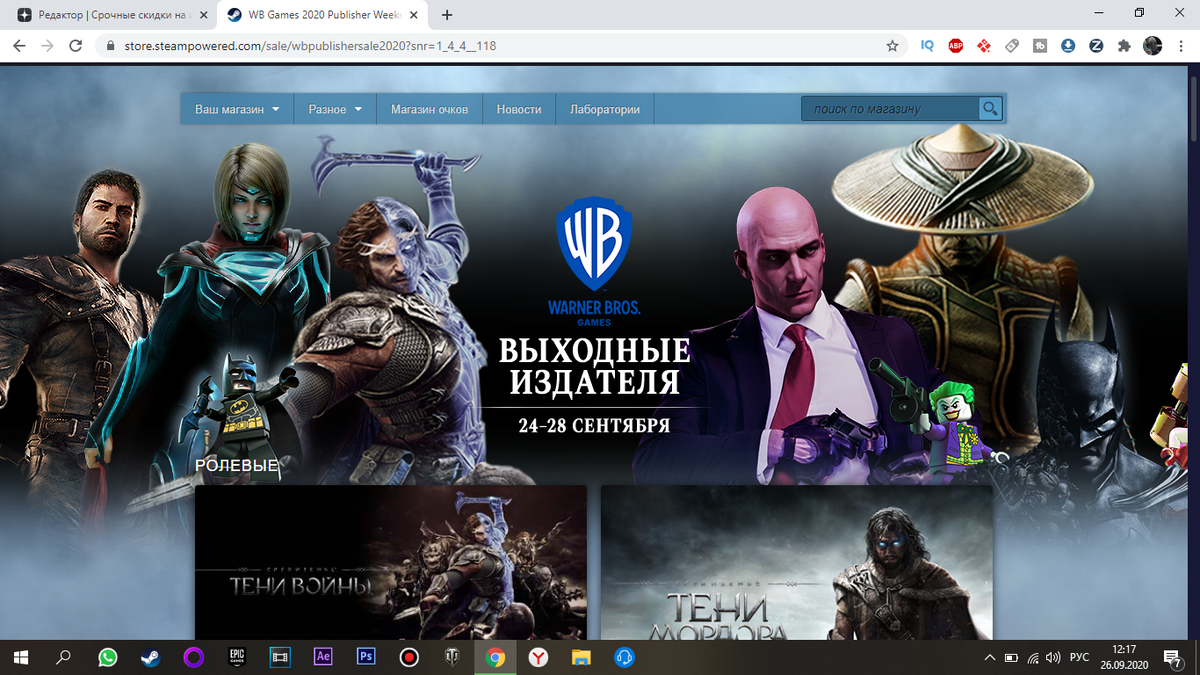Open the Chrome three-dot menu
This screenshot has height=675, width=1200.
tap(1181, 46)
